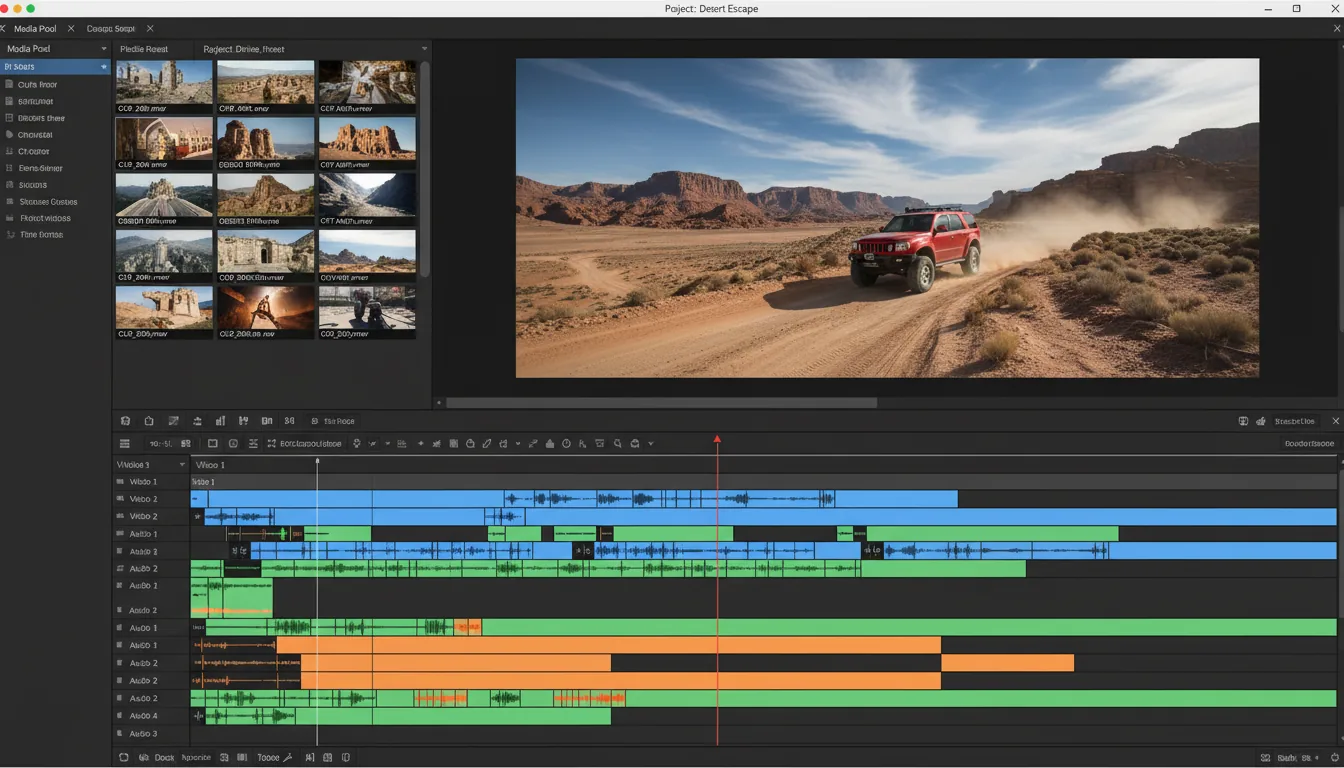The width and height of the screenshot is (1344, 768).
Task: Open the Media Pool dropdown in the sidebar header
Action: coord(103,48)
